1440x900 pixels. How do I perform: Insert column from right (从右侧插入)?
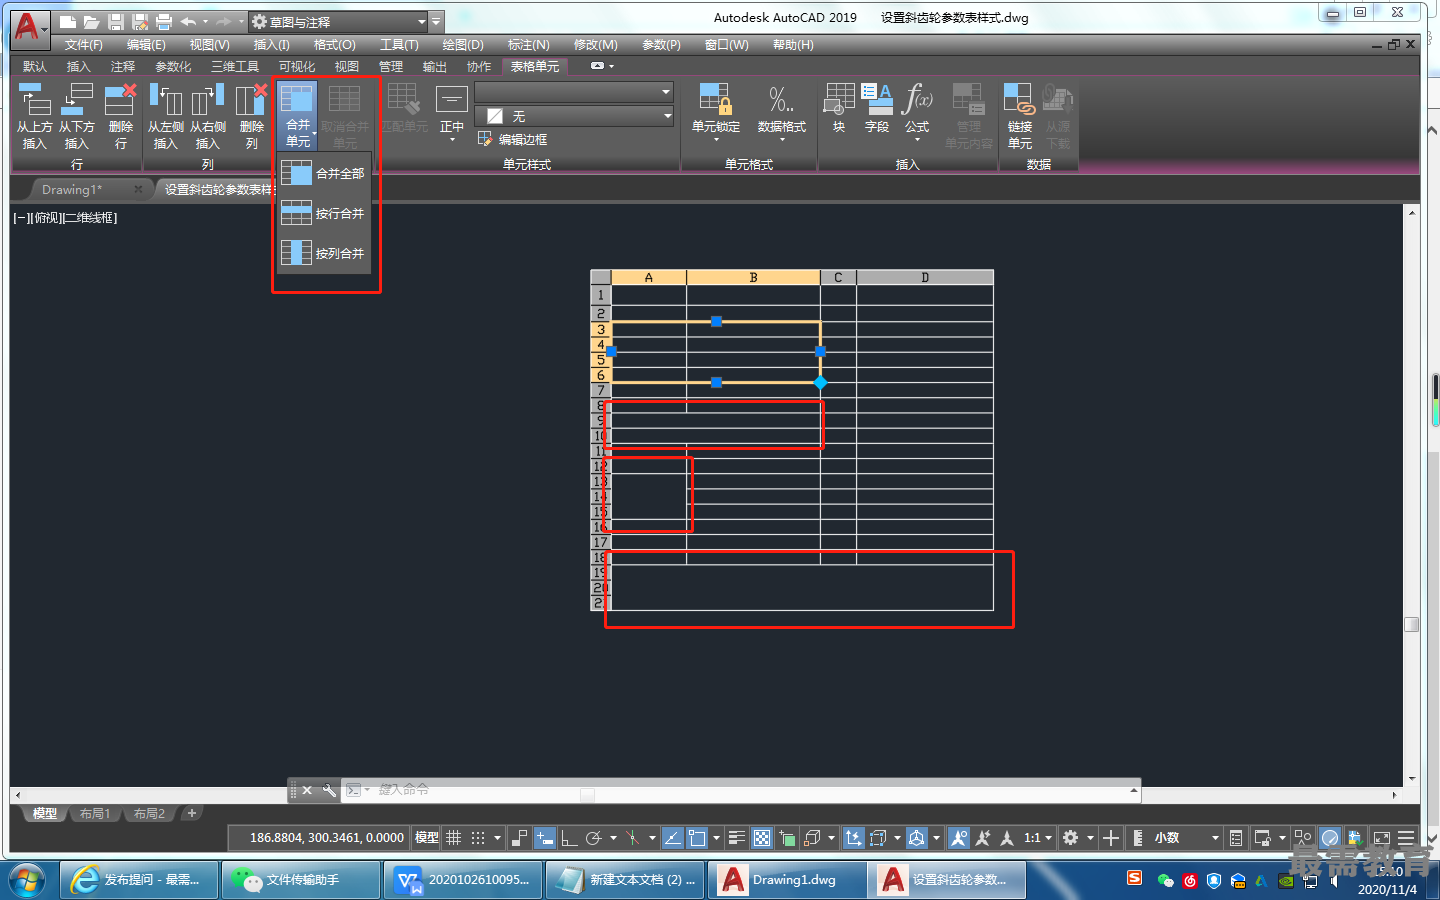(208, 116)
